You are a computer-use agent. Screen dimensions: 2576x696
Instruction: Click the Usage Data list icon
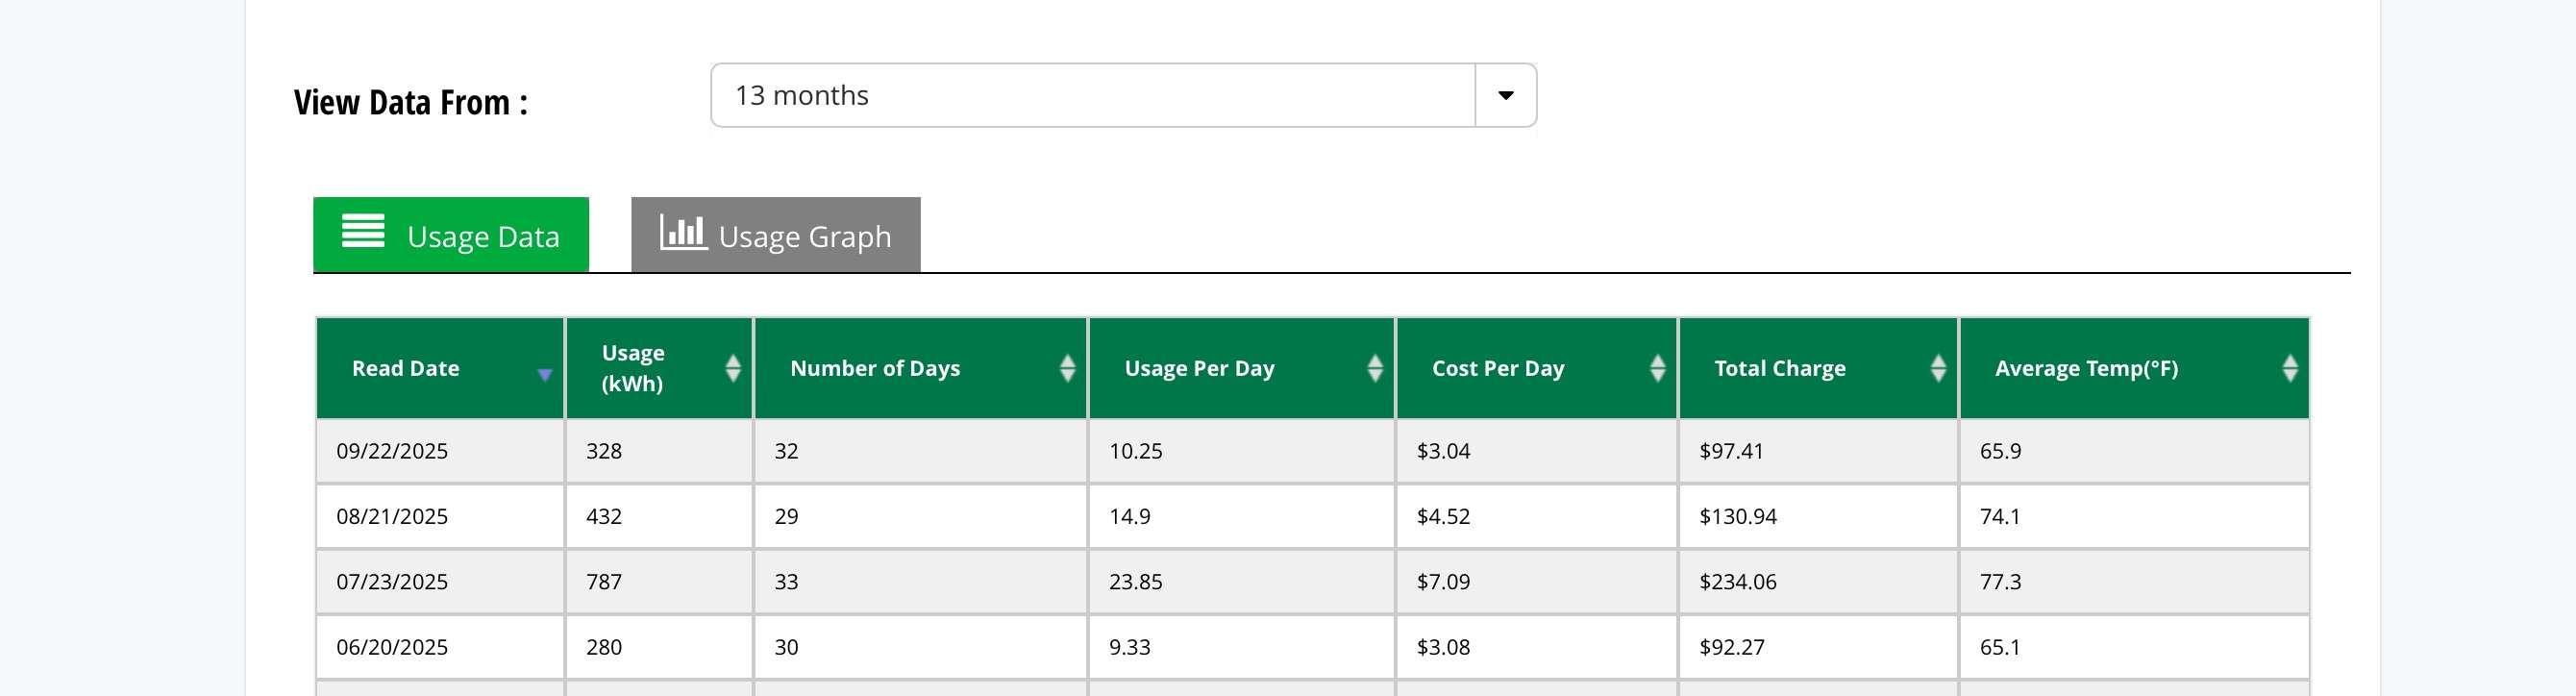click(x=363, y=230)
